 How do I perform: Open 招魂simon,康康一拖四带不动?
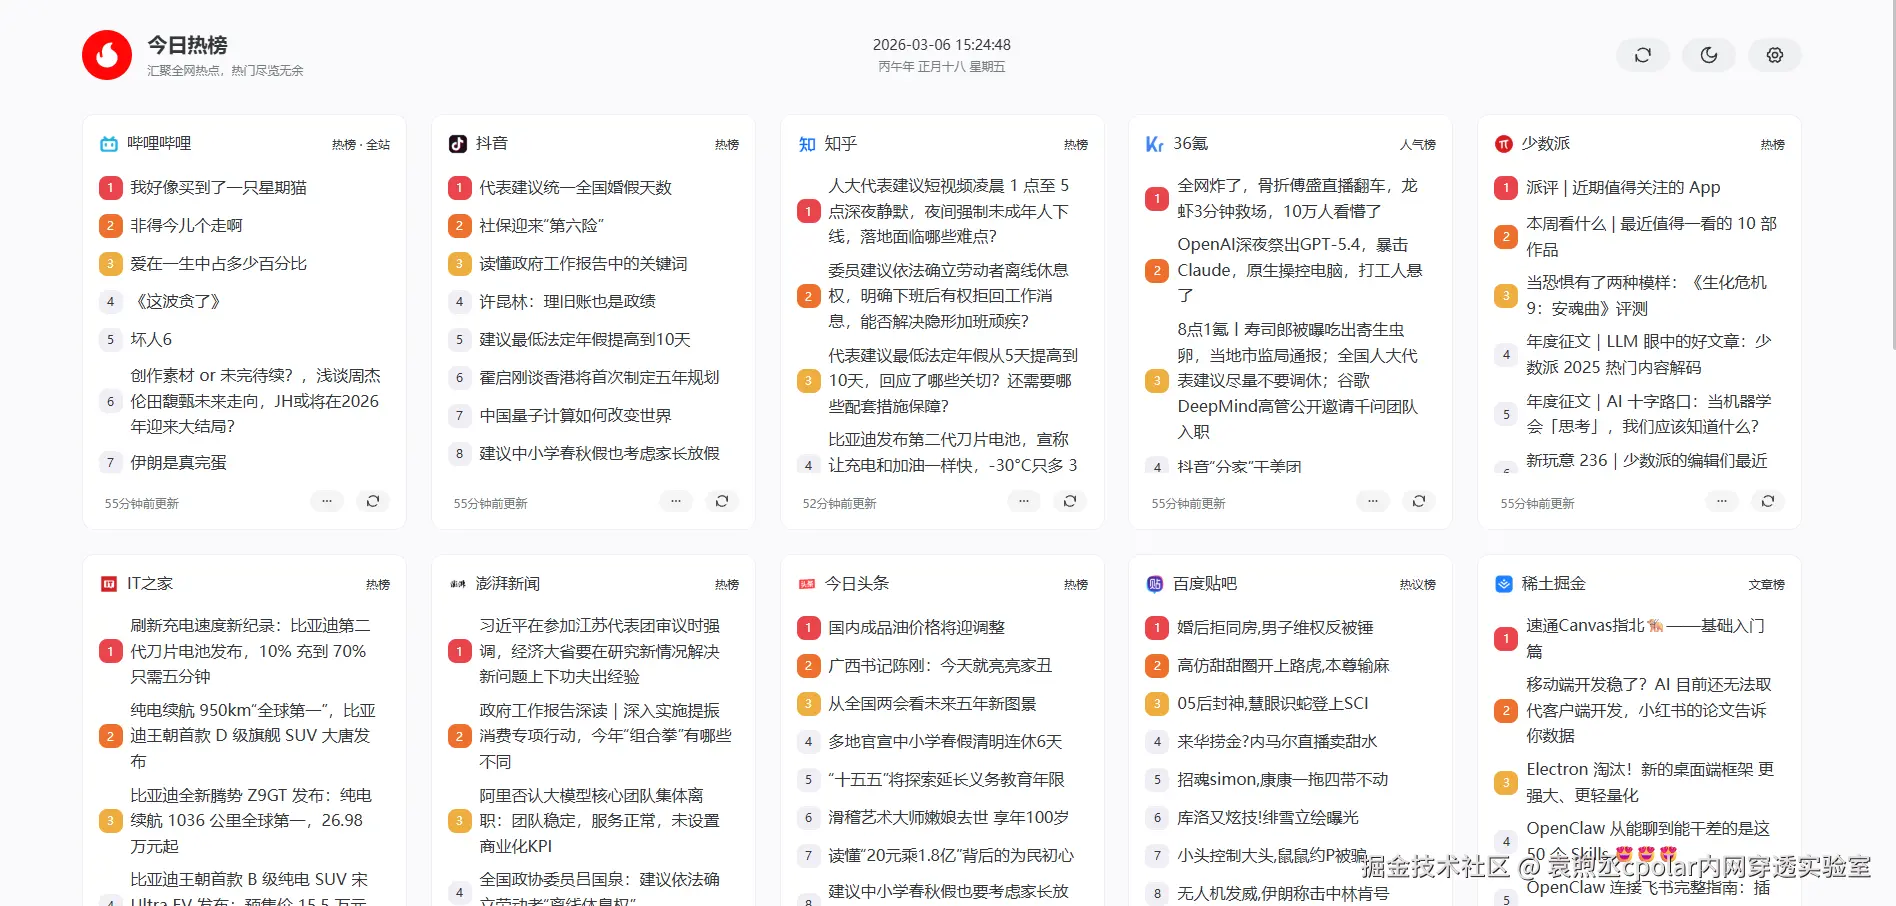click(x=1282, y=780)
